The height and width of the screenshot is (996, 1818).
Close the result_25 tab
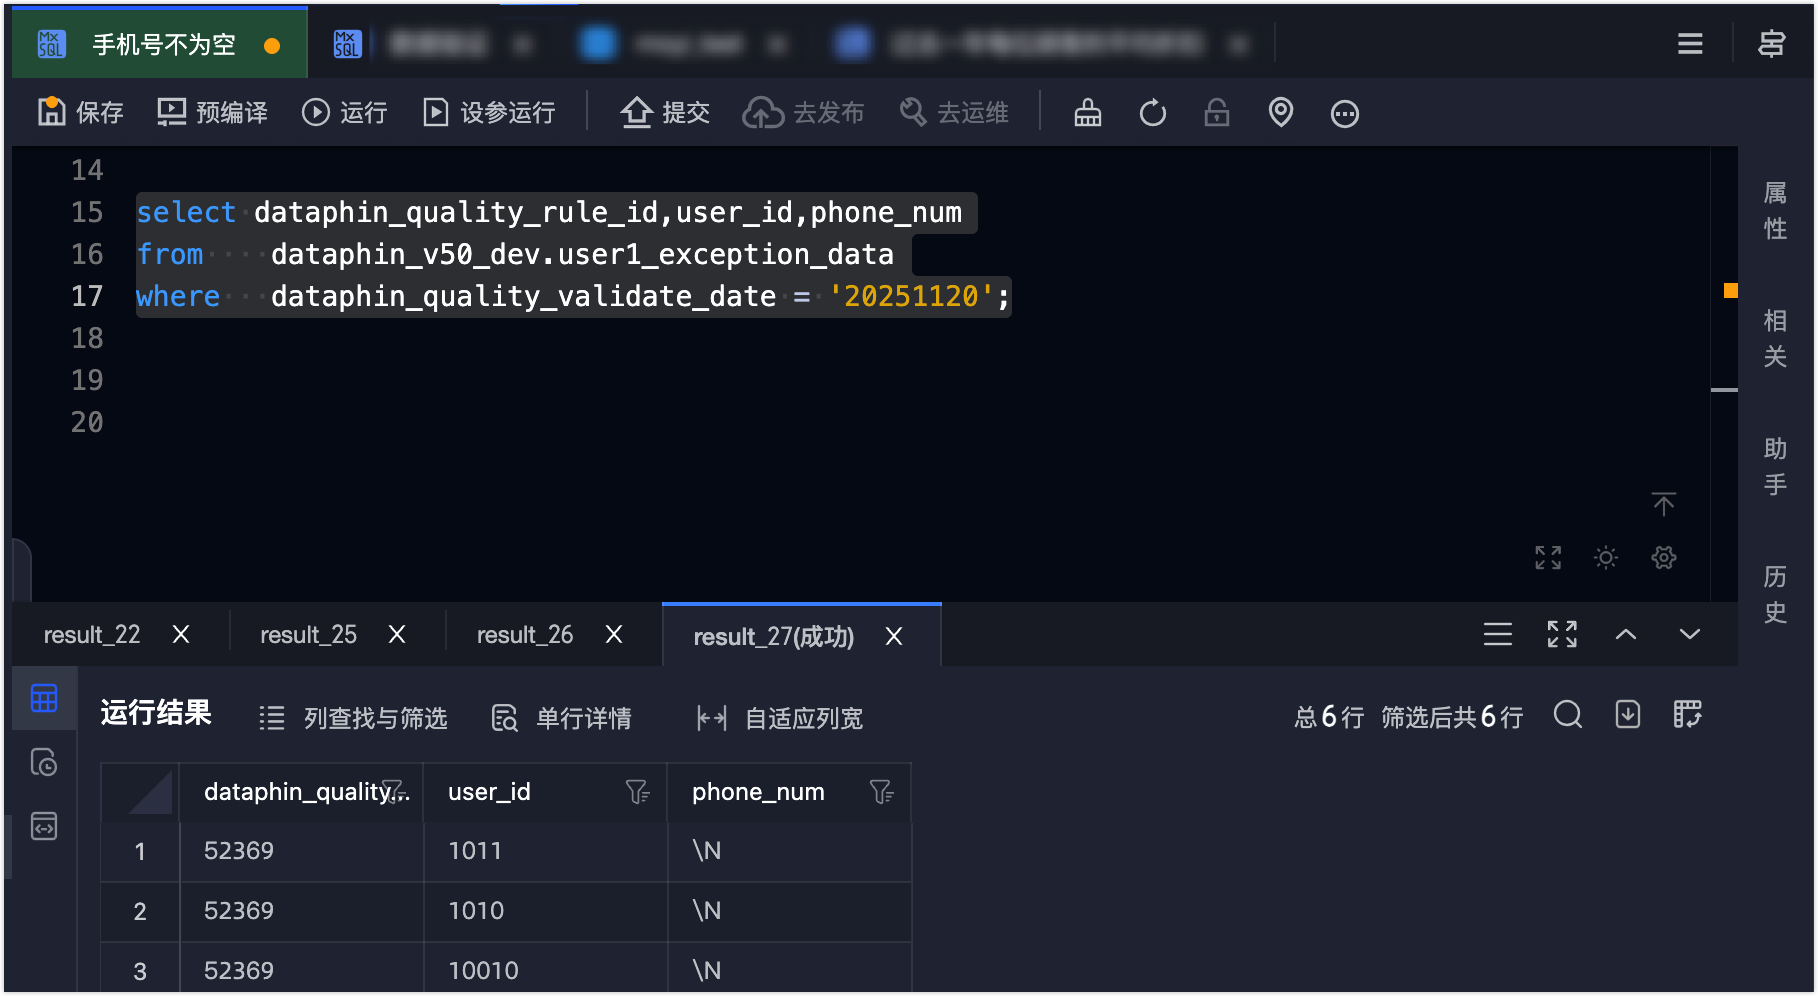397,634
